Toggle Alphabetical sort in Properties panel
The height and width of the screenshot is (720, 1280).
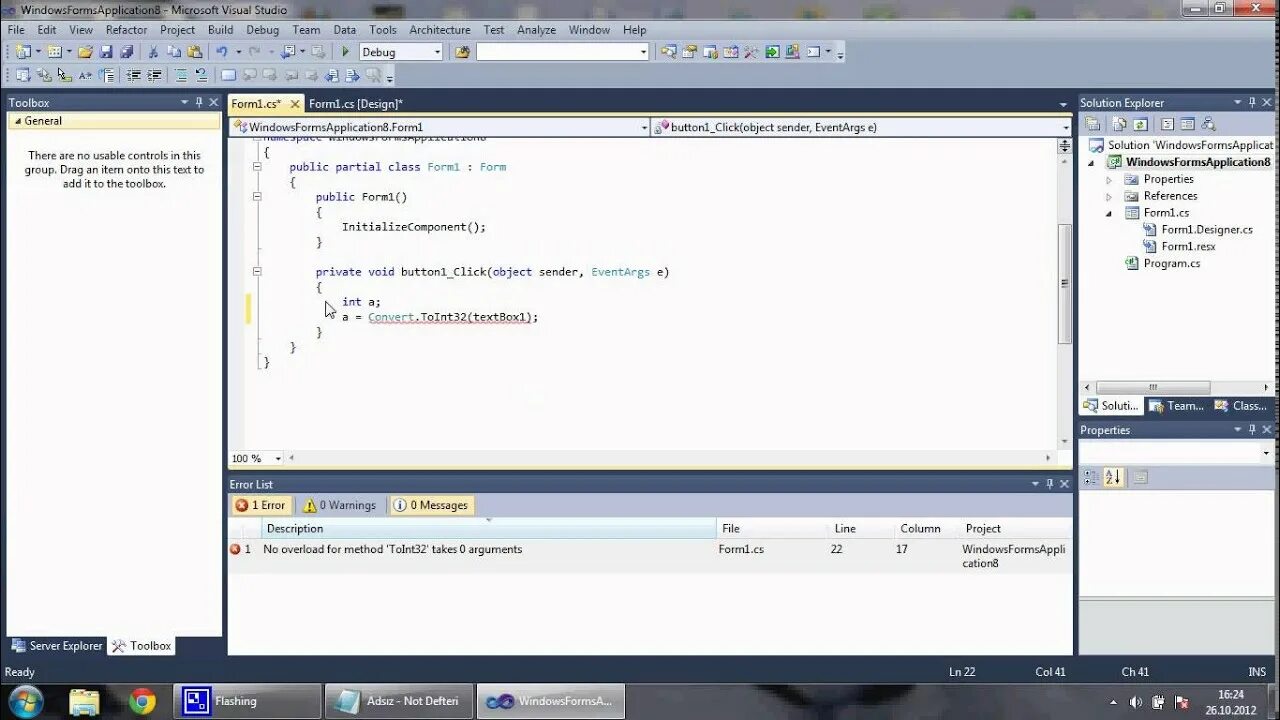point(1114,478)
